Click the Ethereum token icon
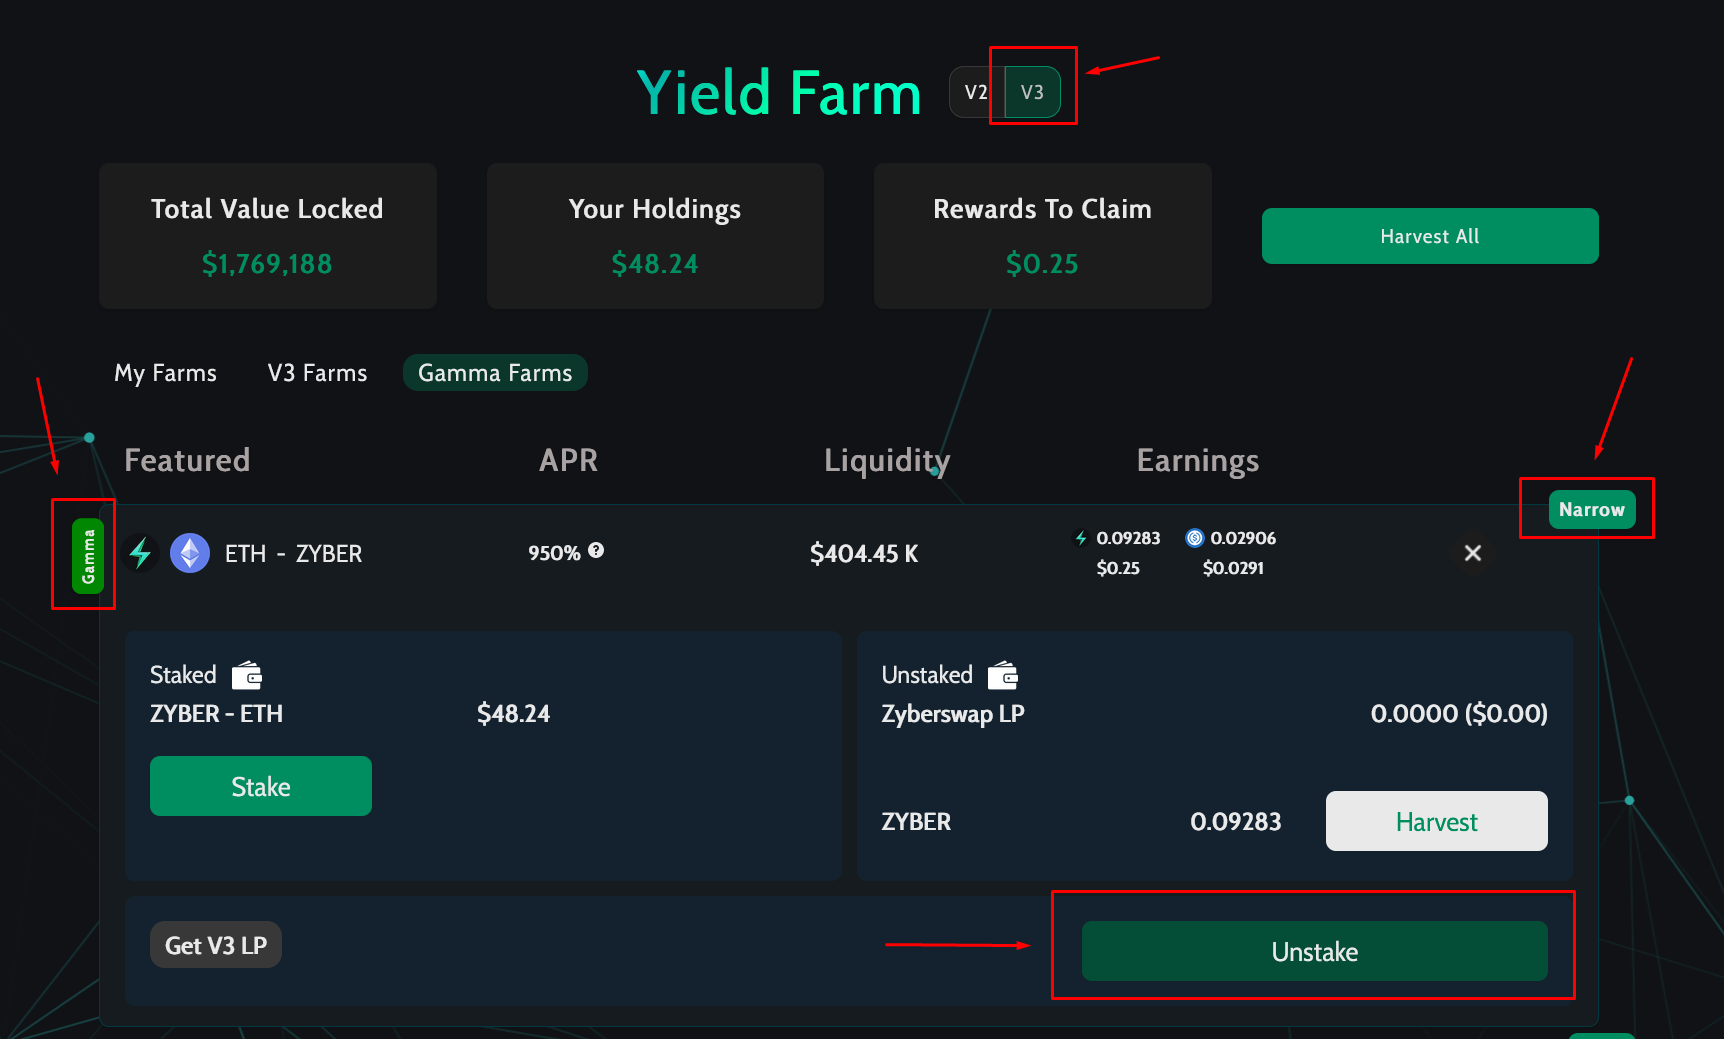This screenshot has height=1039, width=1724. coord(189,553)
